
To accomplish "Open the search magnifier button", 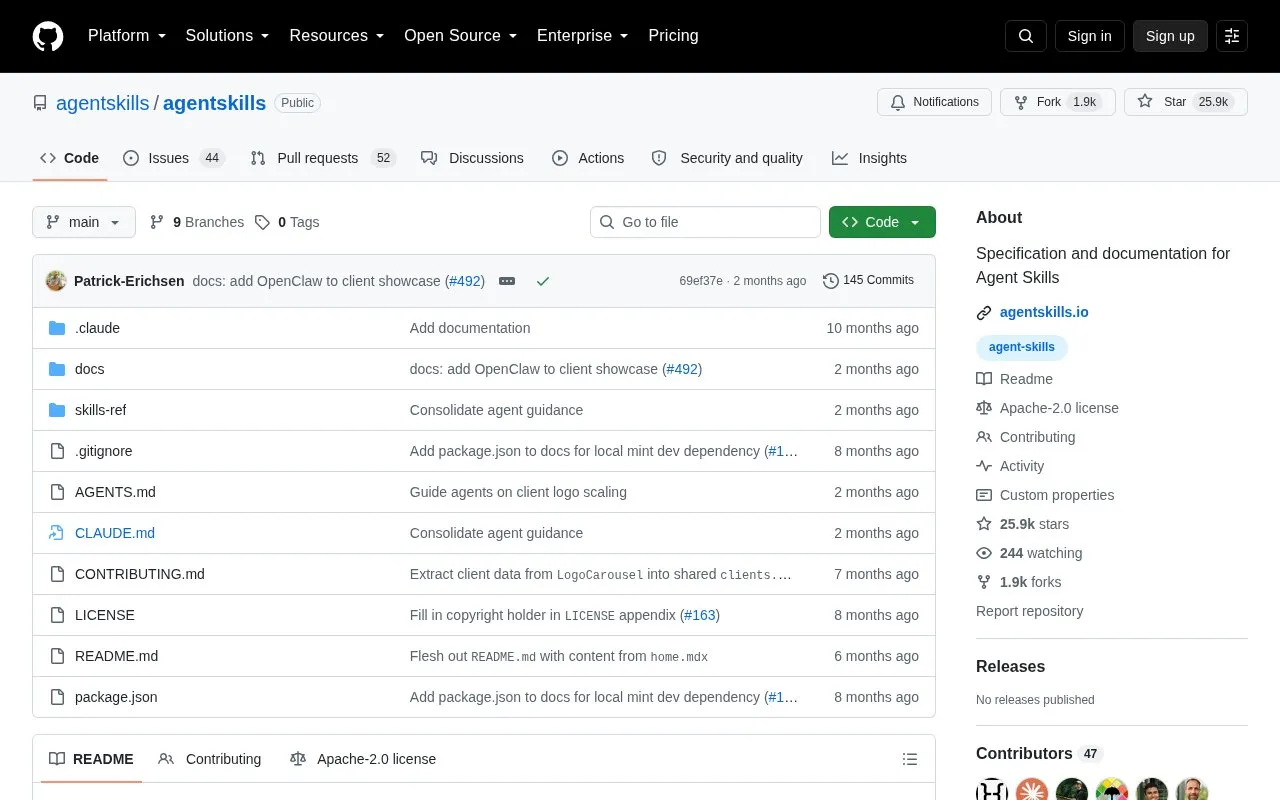I will pos(1026,36).
